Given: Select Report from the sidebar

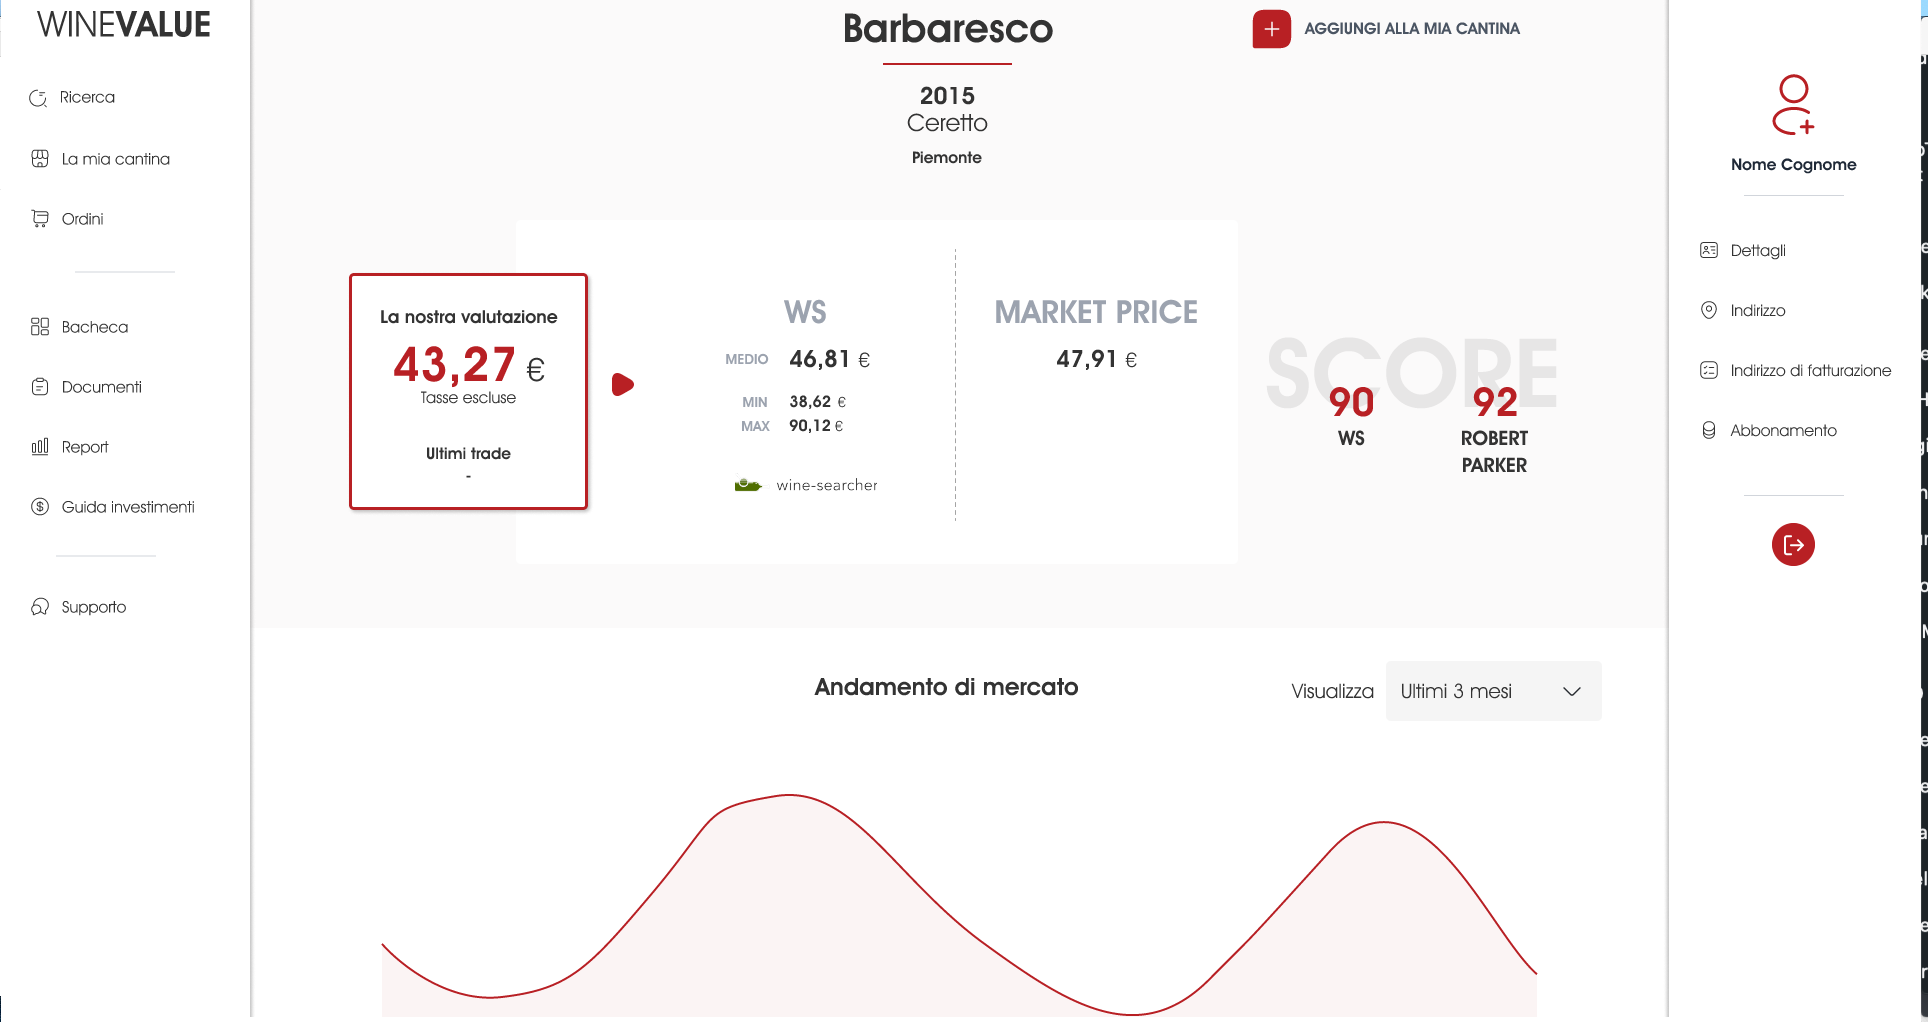Looking at the screenshot, I should (x=85, y=447).
